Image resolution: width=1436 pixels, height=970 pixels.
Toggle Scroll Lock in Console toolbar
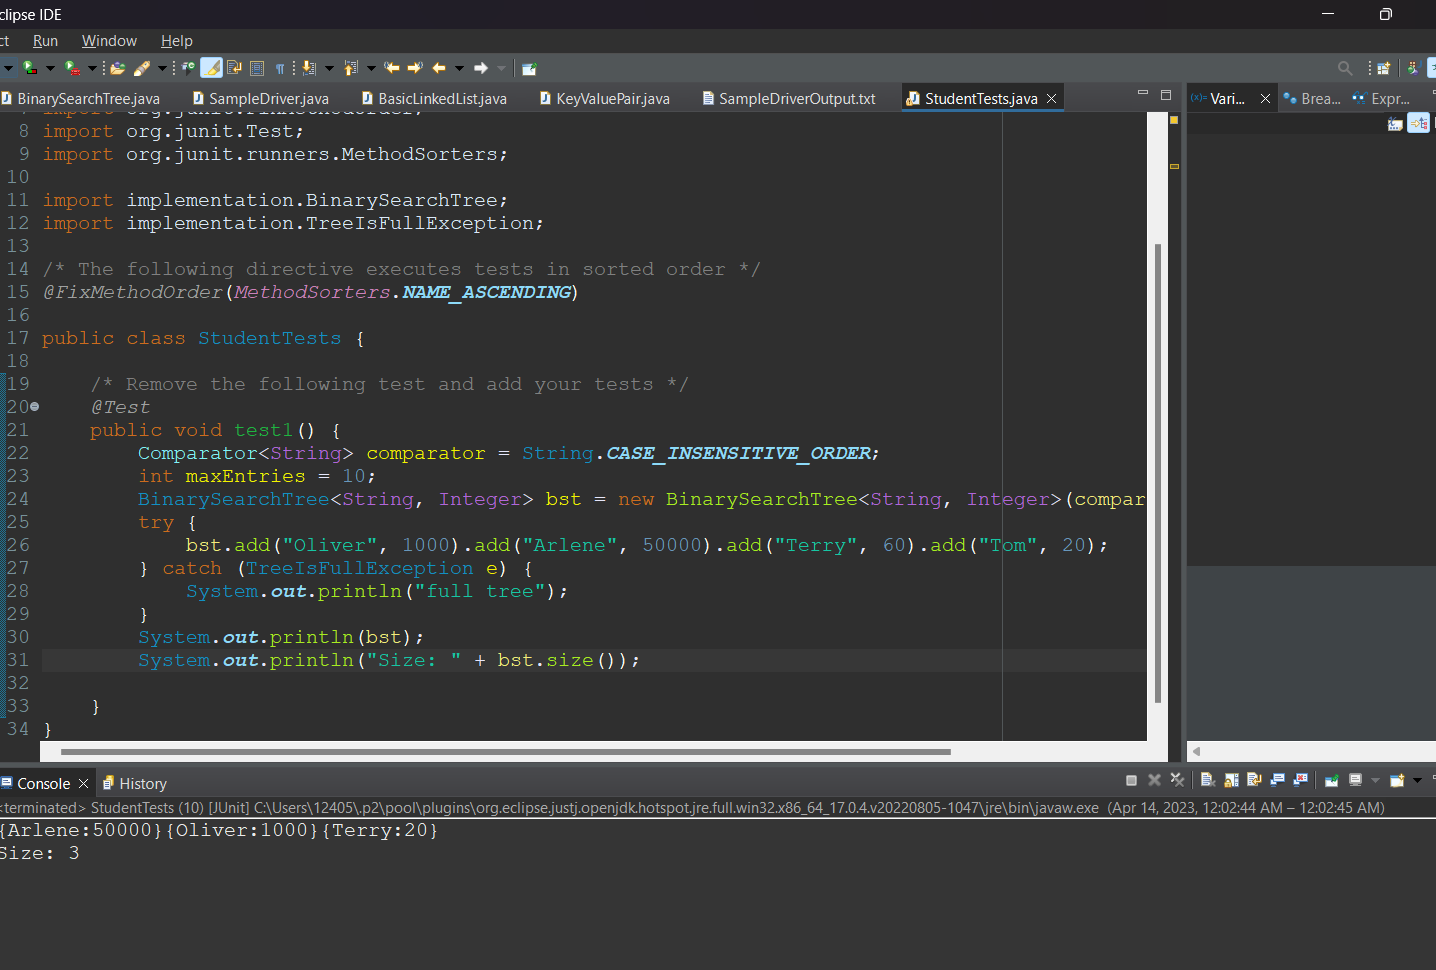point(1231,780)
